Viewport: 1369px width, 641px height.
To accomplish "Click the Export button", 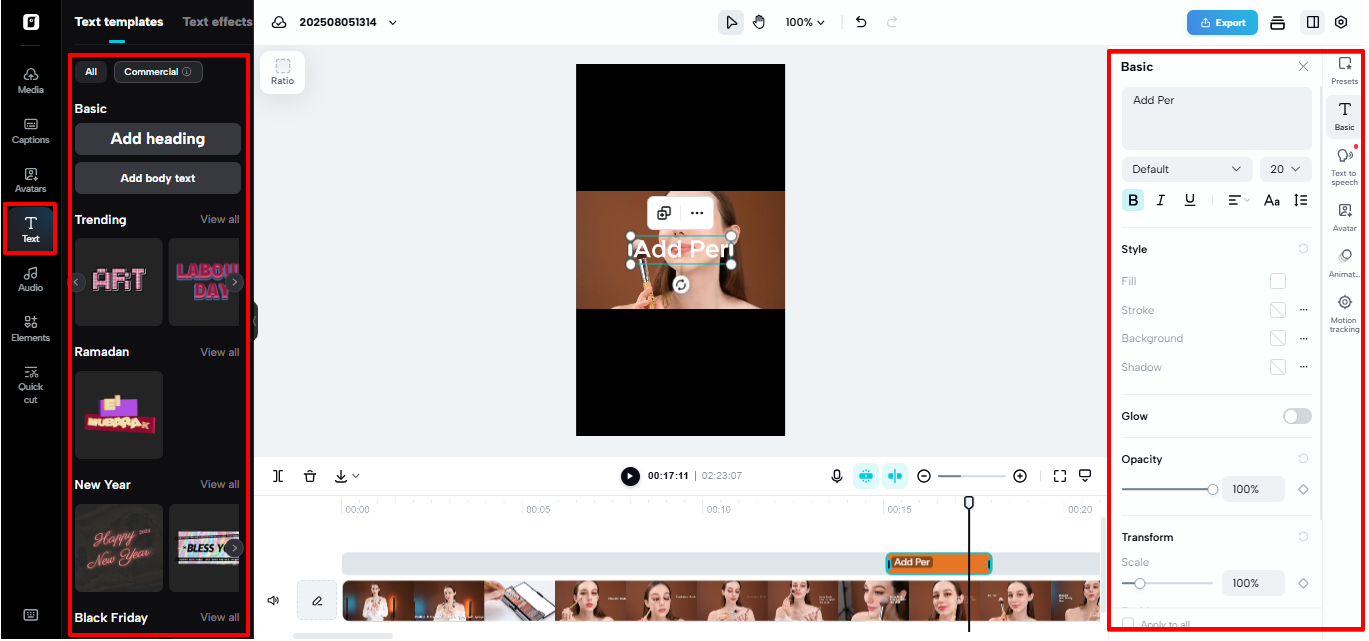I will 1221,21.
